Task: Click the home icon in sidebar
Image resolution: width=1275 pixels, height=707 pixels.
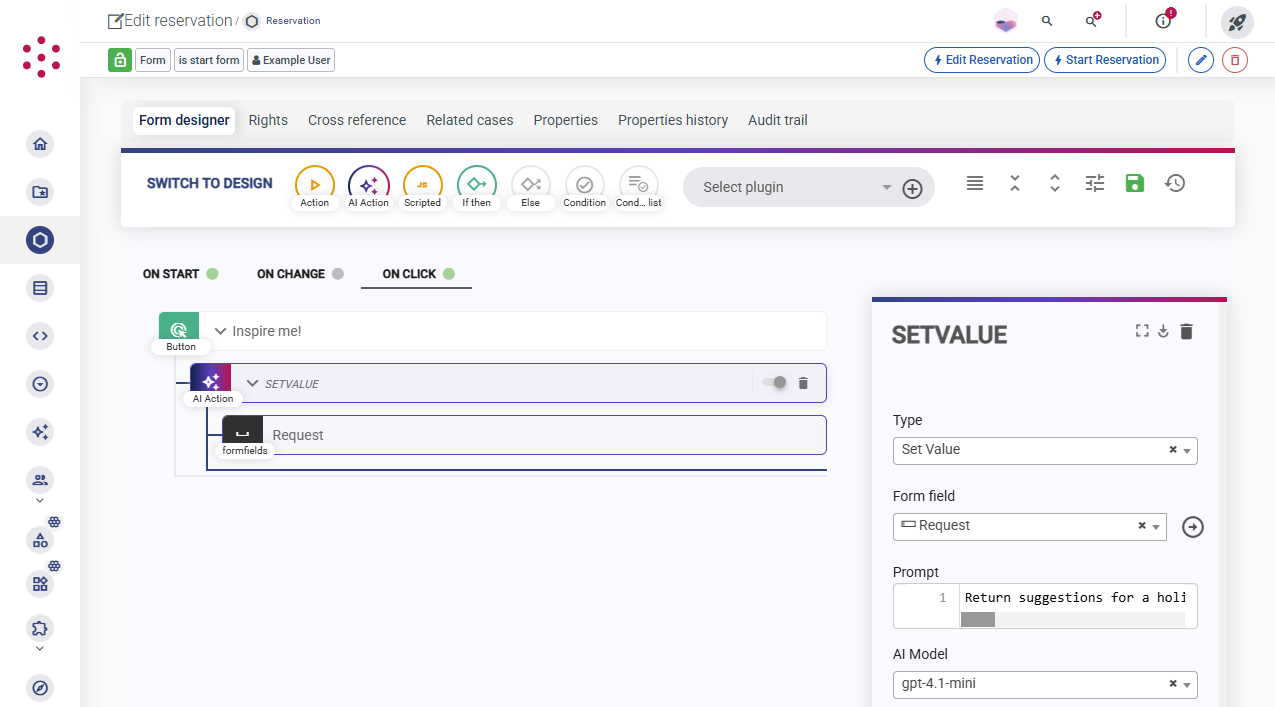Action: (40, 144)
